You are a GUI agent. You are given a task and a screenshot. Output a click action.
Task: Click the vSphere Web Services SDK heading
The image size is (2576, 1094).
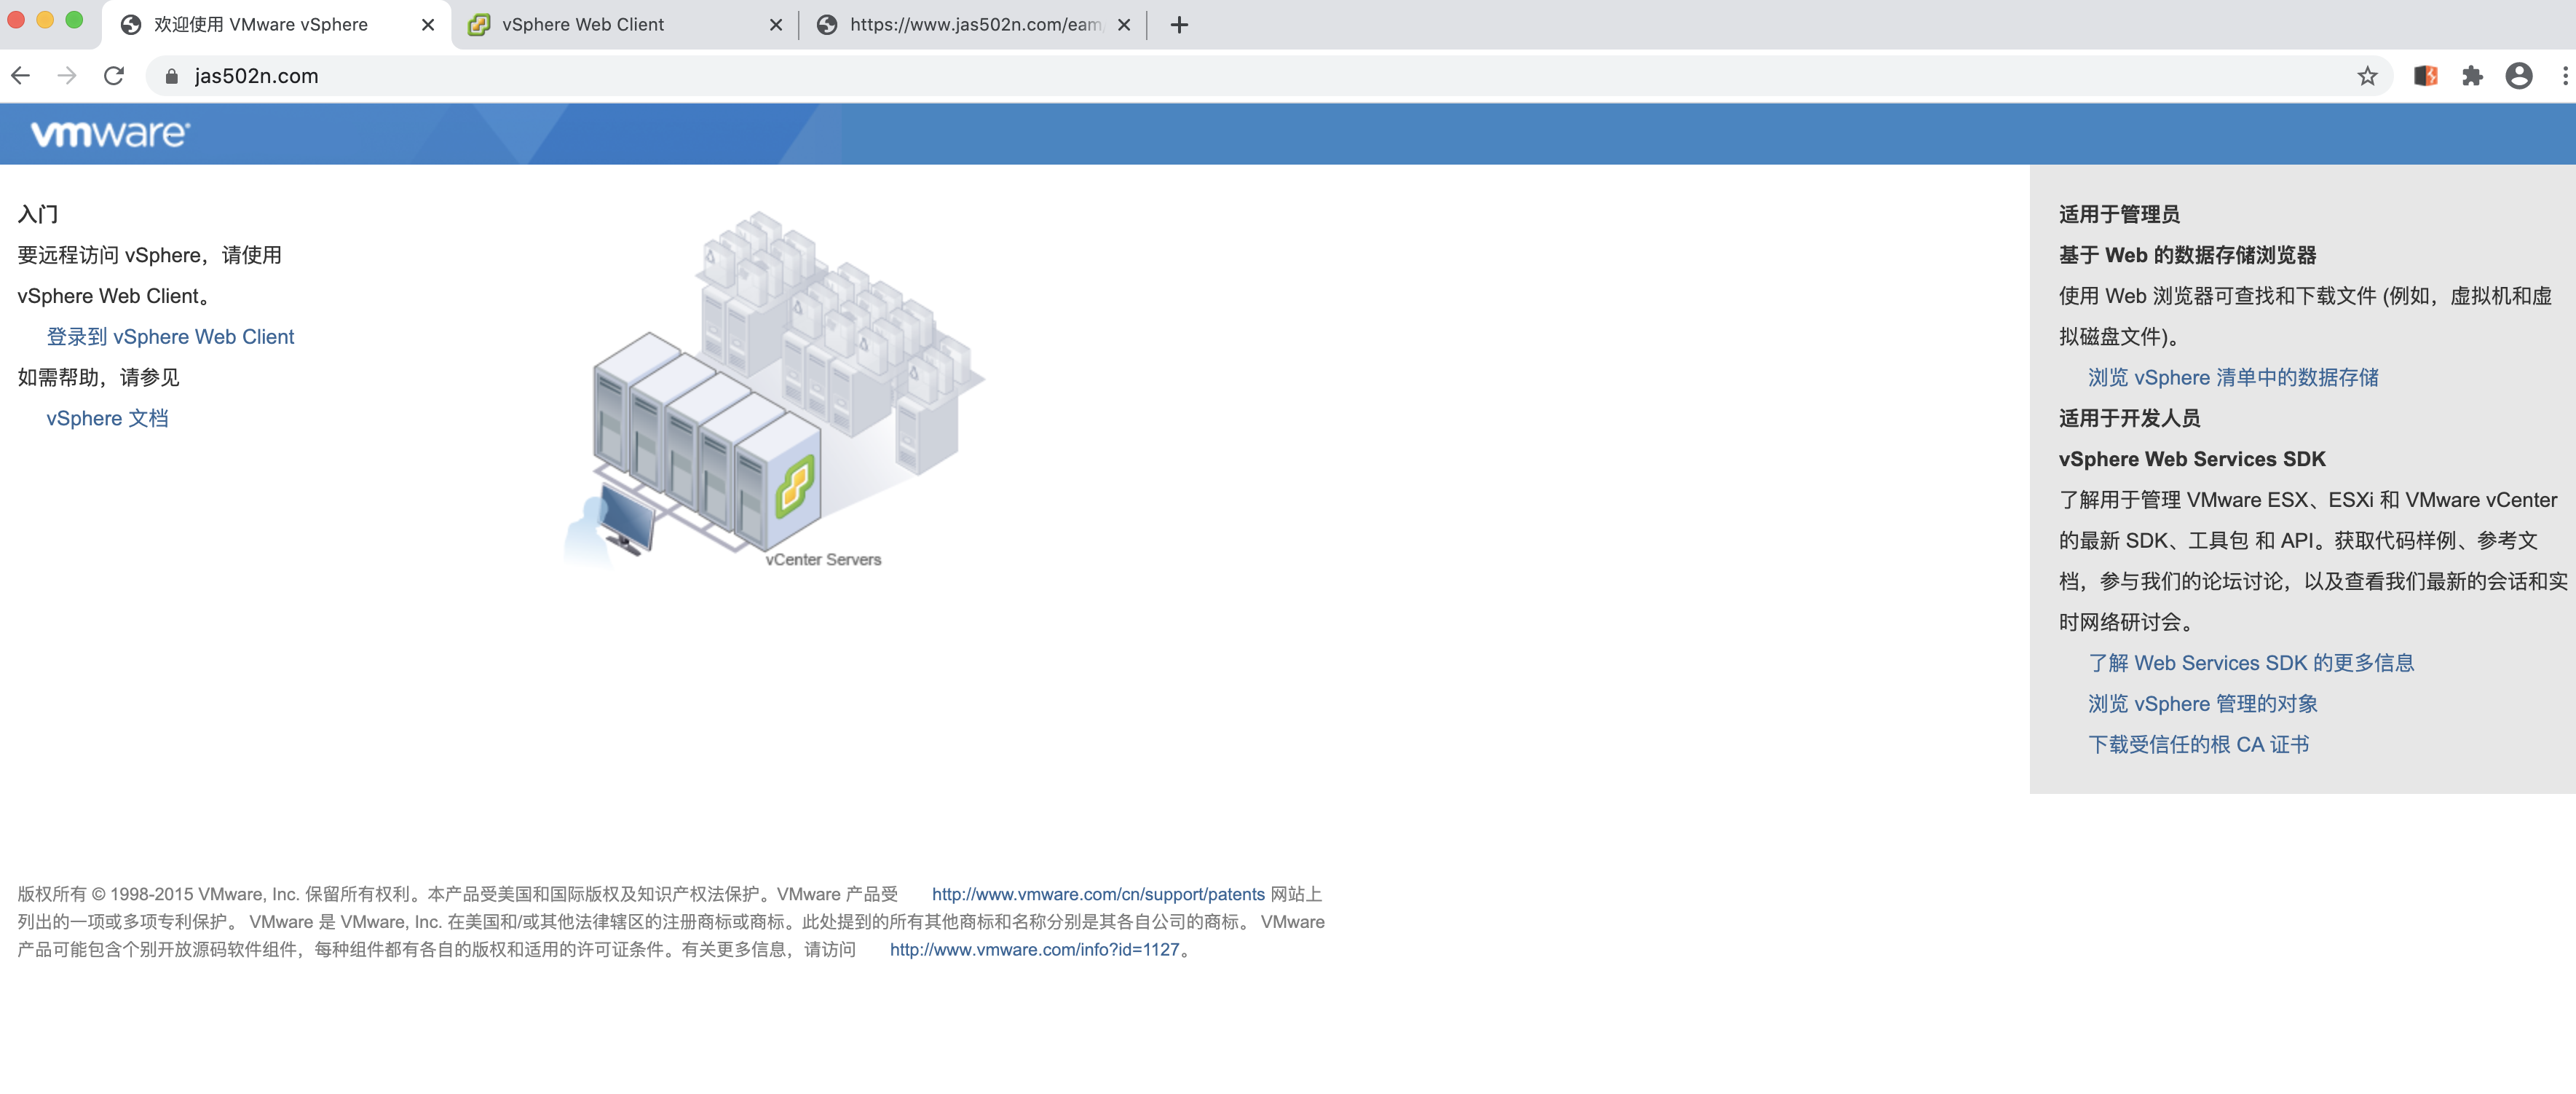[x=2192, y=460]
